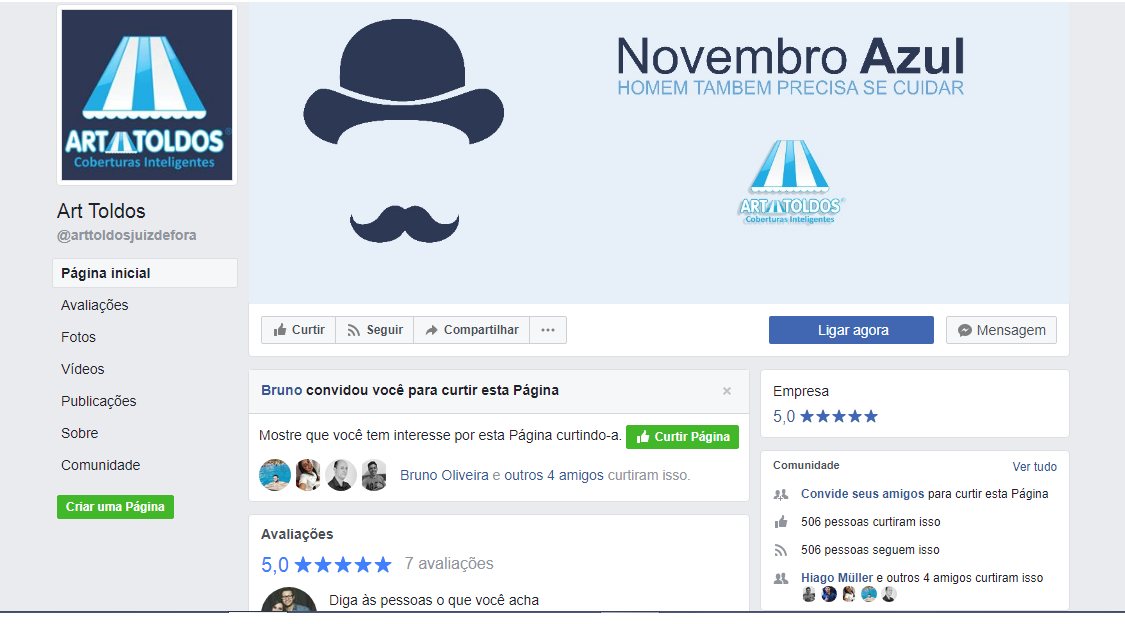This screenshot has width=1125, height=624.
Task: Select Vídeos in the left menu
Action: point(82,369)
